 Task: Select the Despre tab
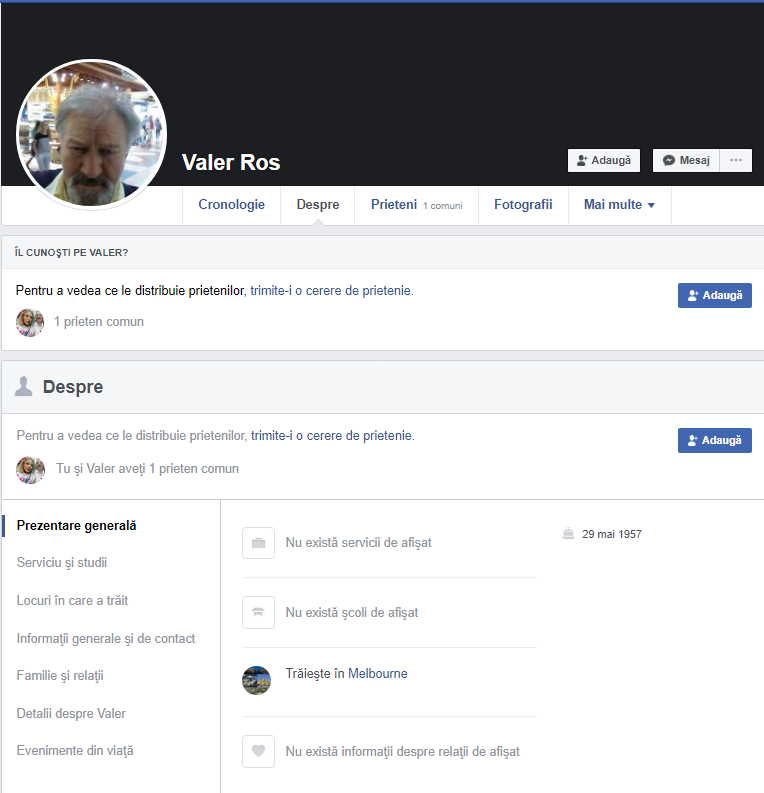pos(318,204)
